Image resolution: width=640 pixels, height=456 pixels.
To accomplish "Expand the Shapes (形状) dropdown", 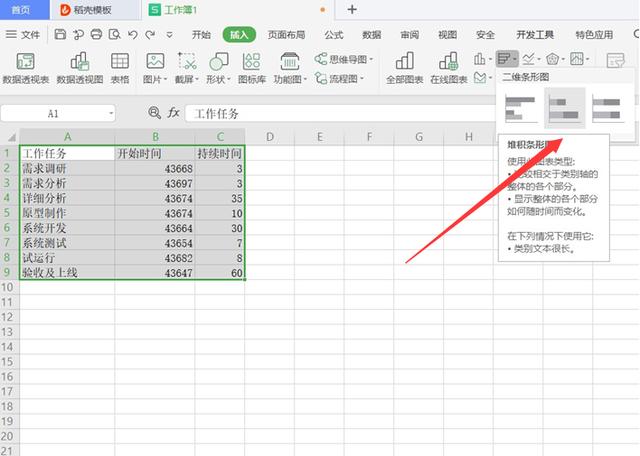I will pos(219,77).
